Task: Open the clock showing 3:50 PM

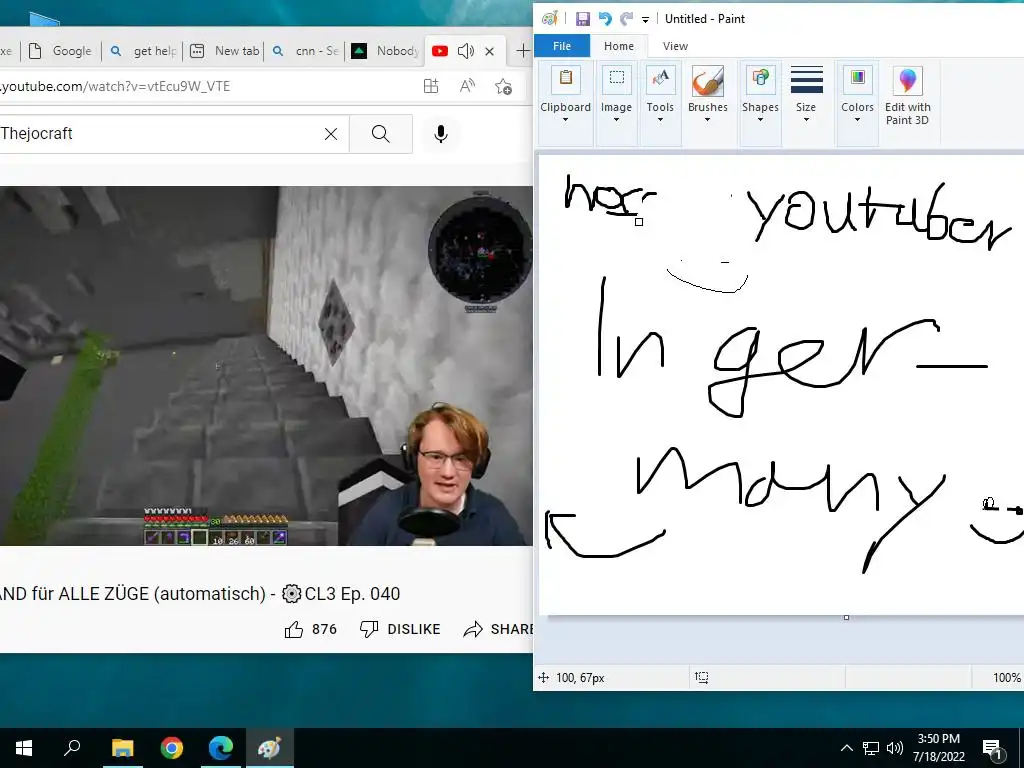Action: (x=938, y=748)
